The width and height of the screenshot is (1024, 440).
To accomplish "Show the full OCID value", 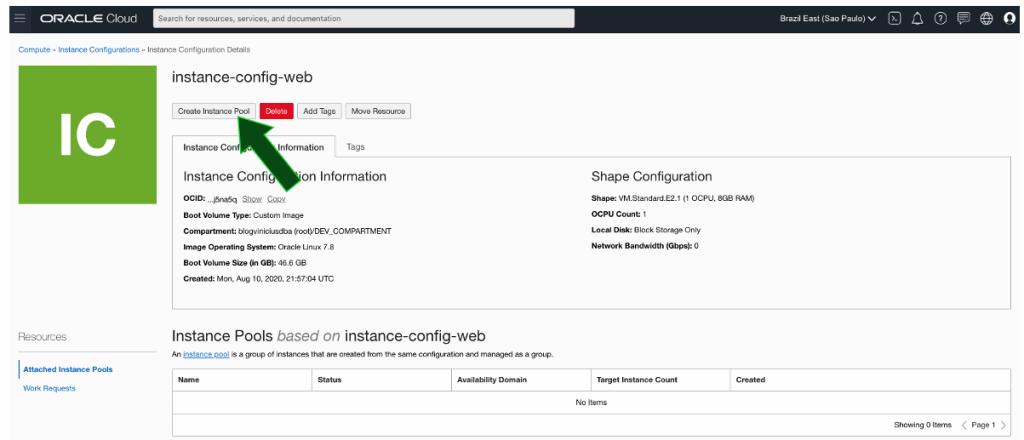I will point(252,199).
